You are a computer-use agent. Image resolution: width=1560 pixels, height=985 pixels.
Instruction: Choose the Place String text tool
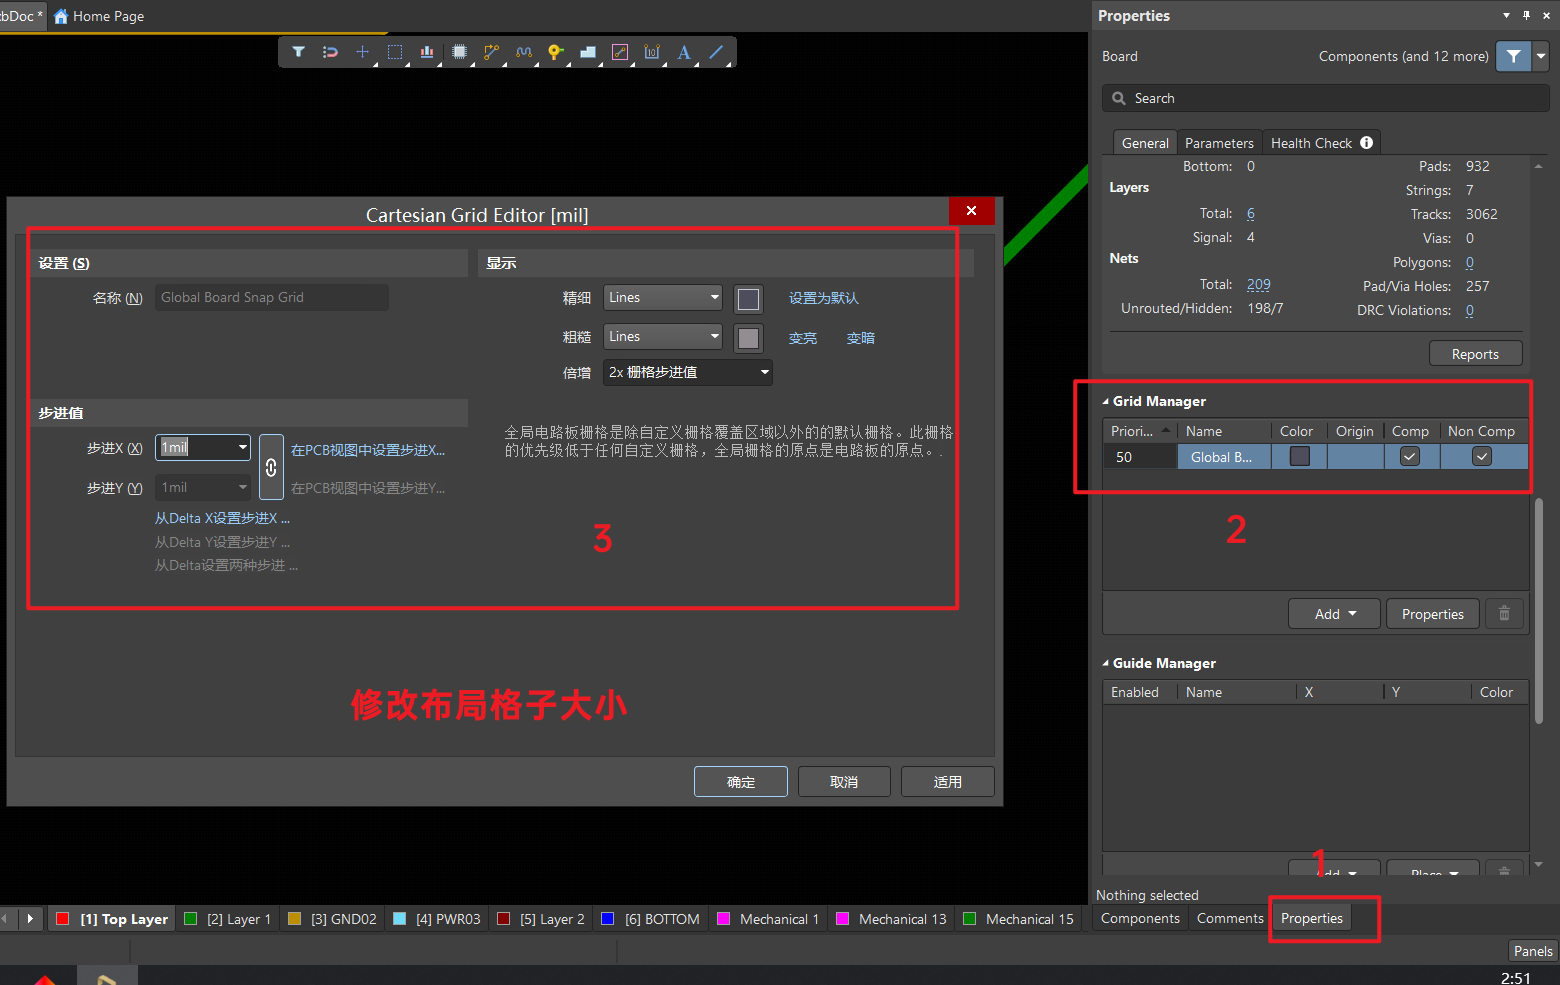tap(684, 52)
